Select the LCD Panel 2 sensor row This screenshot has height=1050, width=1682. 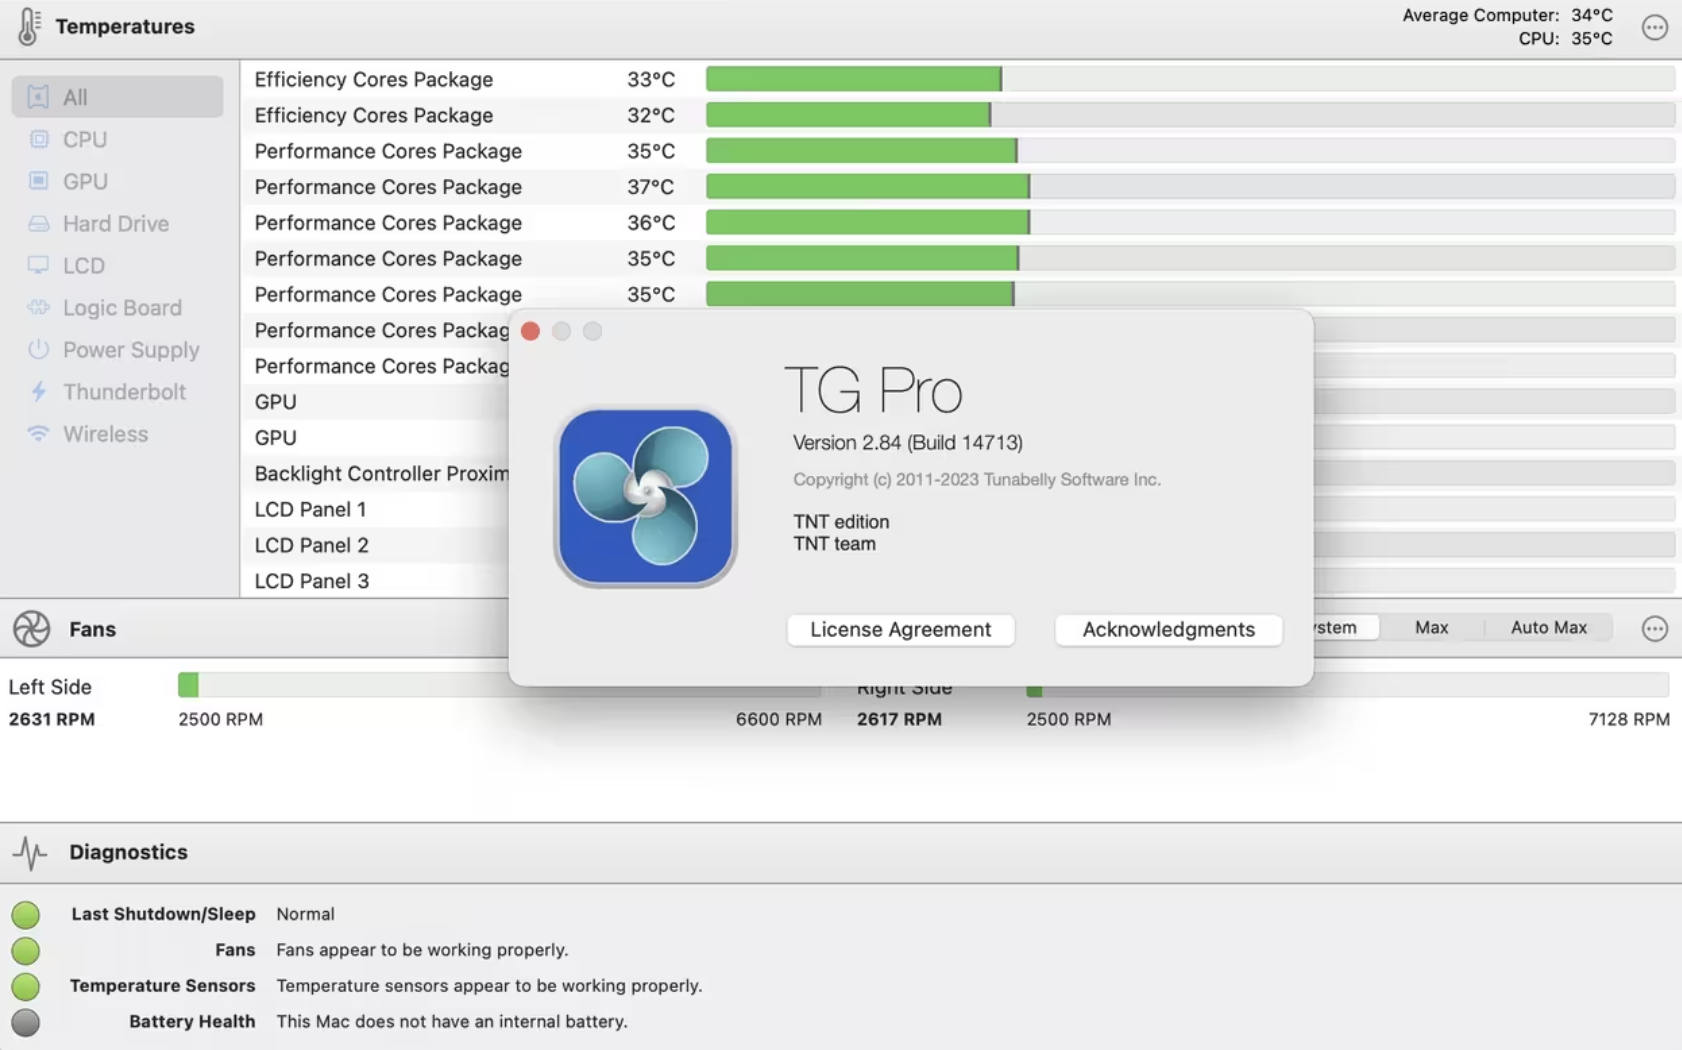(x=311, y=545)
